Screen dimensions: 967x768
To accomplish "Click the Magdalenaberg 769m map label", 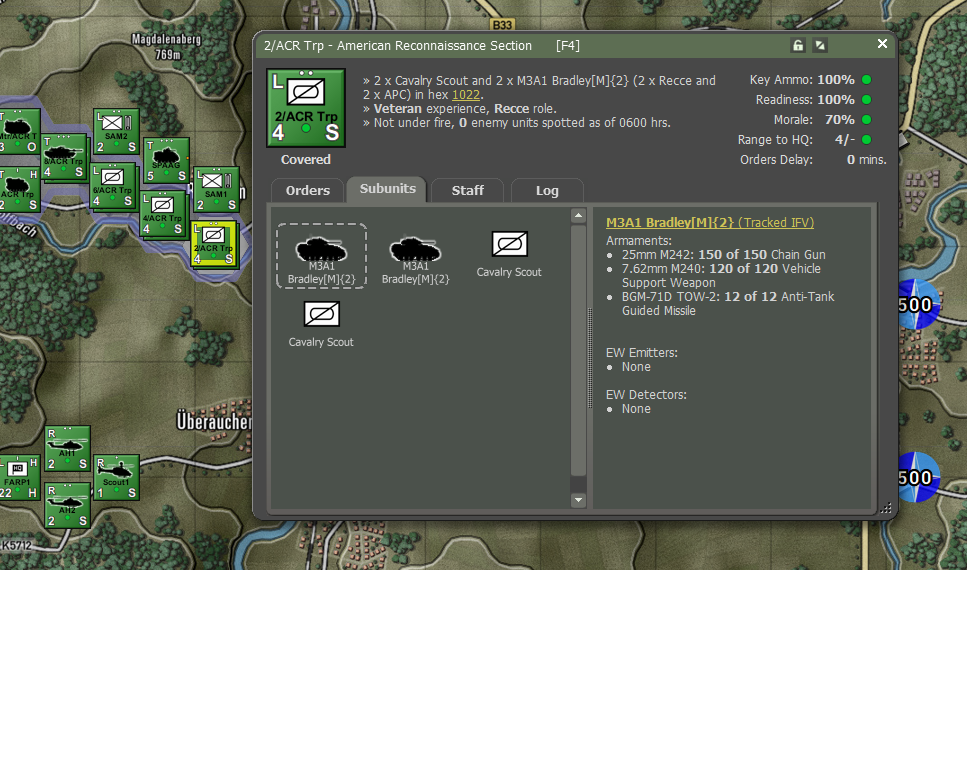I will click(x=167, y=47).
